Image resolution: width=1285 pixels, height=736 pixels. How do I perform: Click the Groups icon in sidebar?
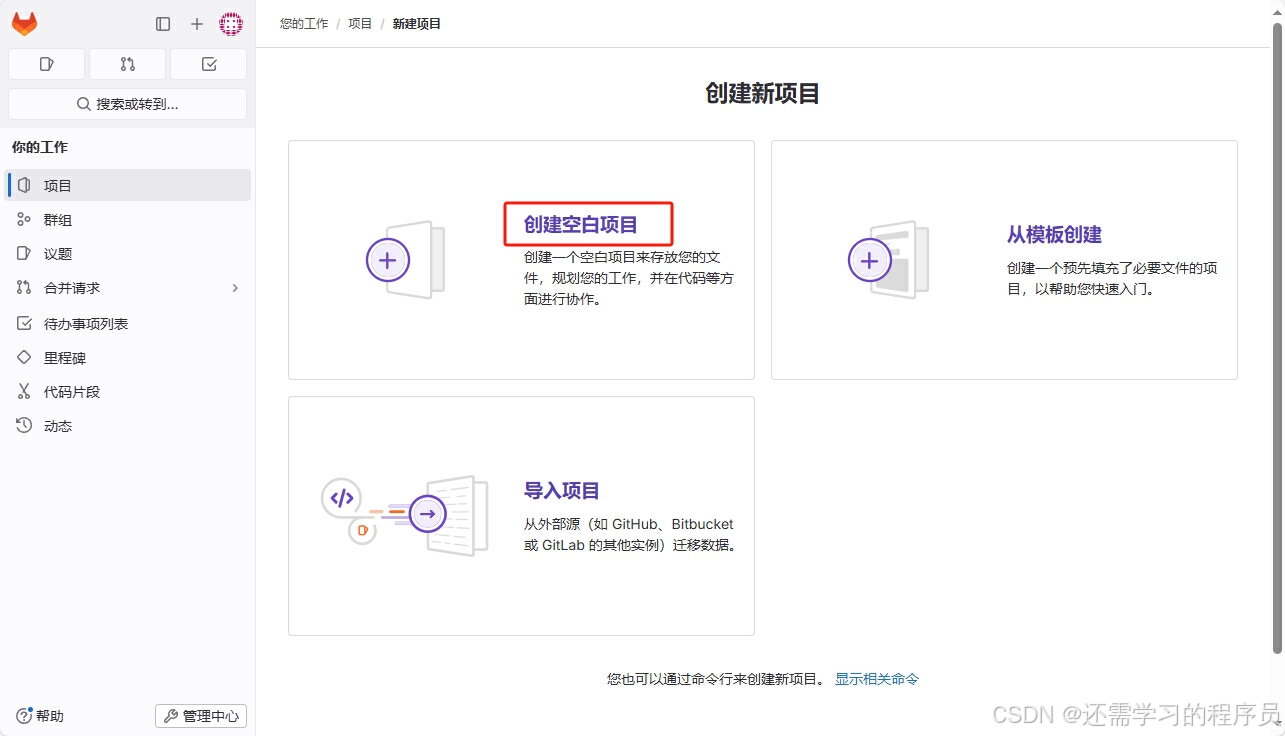coord(24,219)
